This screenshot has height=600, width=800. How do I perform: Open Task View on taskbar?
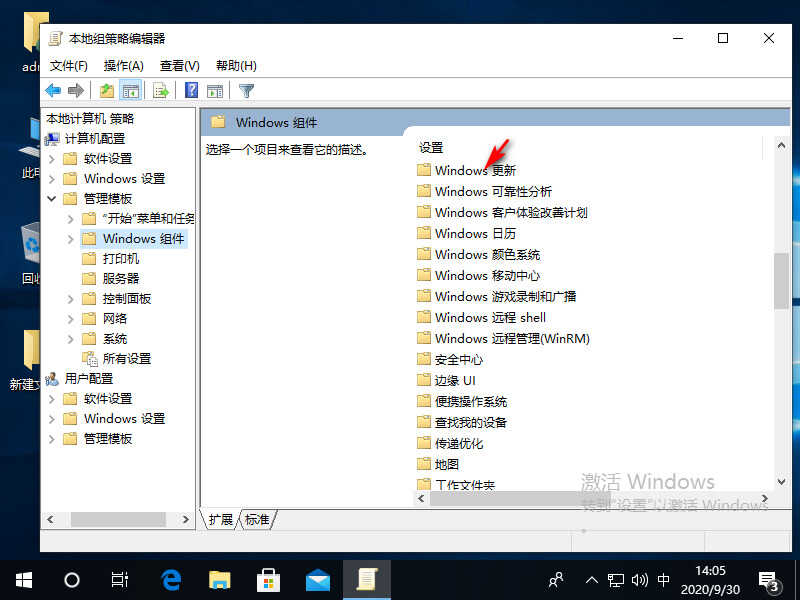pyautogui.click(x=119, y=580)
